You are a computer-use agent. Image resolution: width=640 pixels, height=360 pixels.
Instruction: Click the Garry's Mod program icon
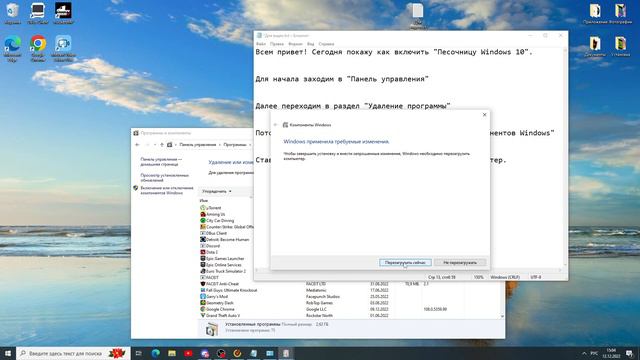[203, 296]
